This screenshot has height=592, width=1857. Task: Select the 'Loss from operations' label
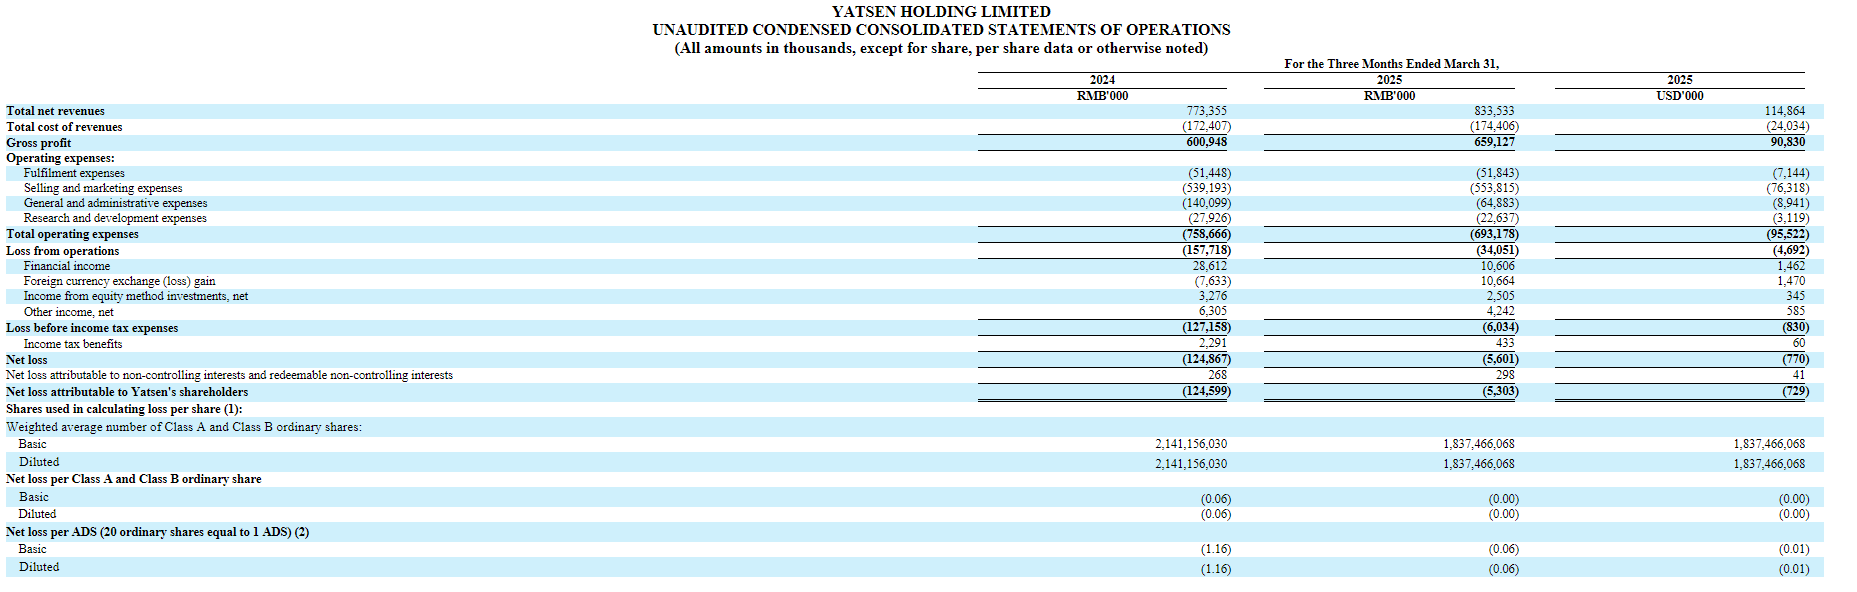pyautogui.click(x=62, y=251)
